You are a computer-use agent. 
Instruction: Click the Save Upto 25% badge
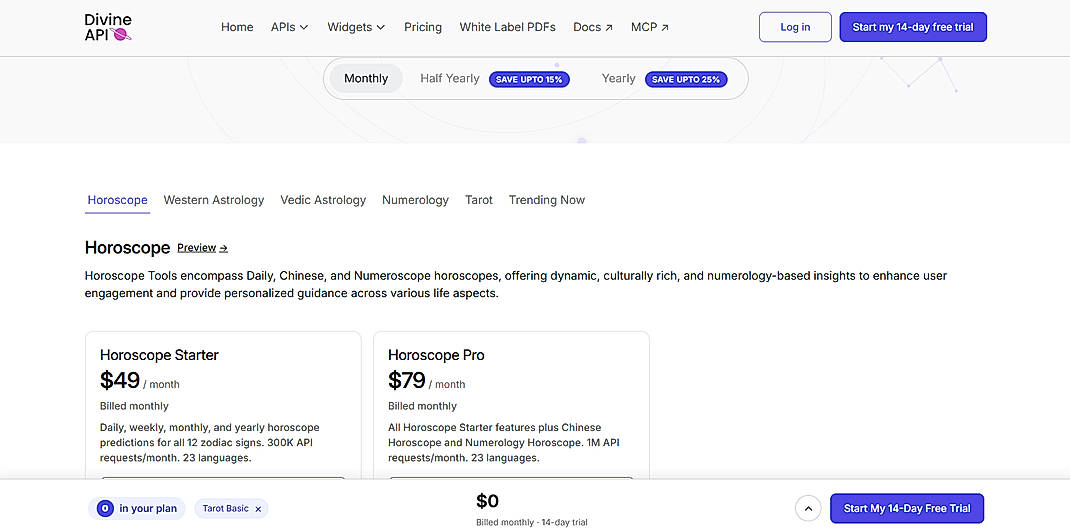[686, 79]
